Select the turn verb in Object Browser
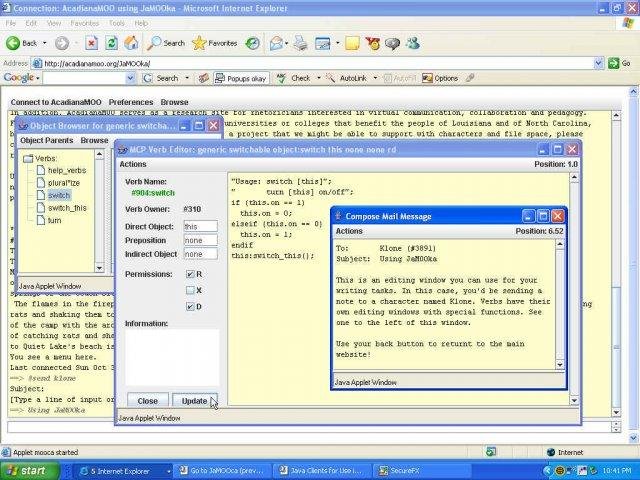The image size is (640, 480). (54, 220)
